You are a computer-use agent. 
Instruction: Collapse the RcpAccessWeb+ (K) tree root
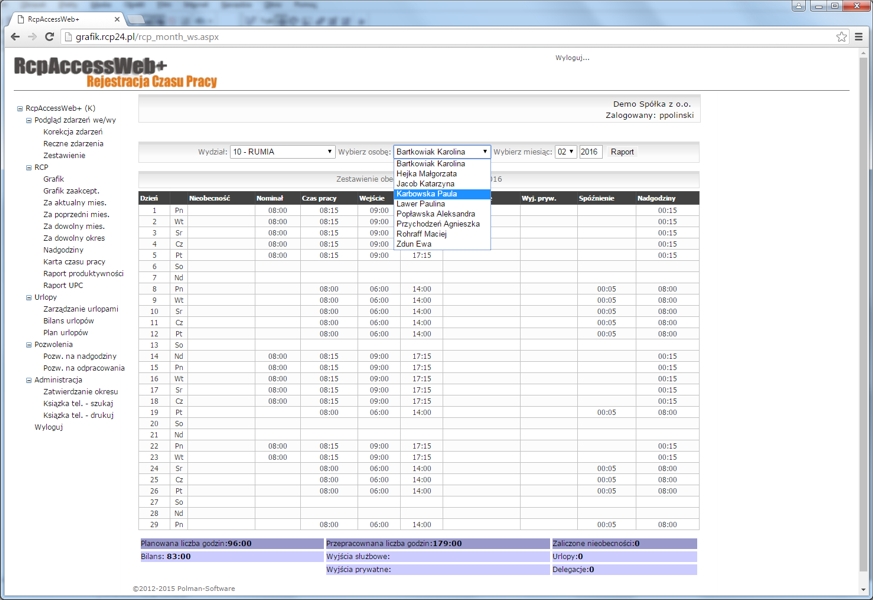(x=20, y=108)
